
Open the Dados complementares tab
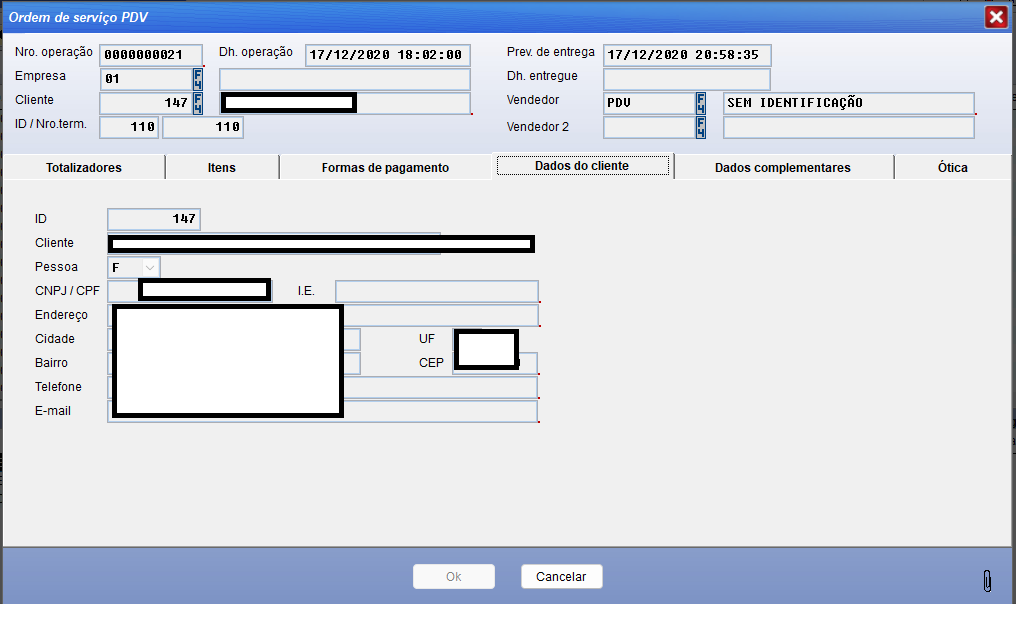(783, 168)
